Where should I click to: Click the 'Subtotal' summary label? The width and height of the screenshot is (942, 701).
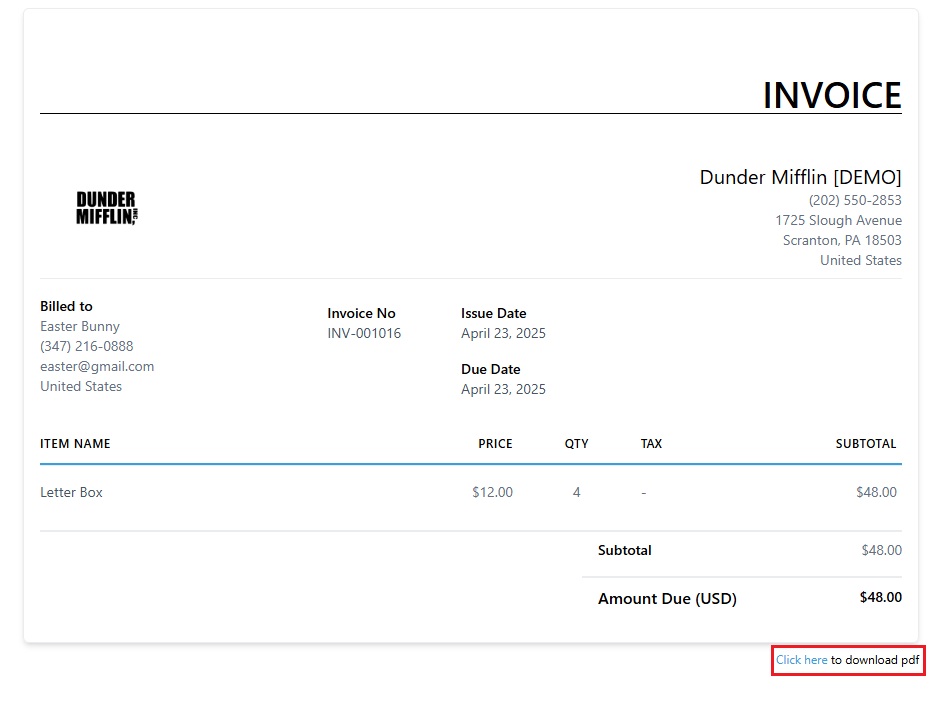point(624,550)
